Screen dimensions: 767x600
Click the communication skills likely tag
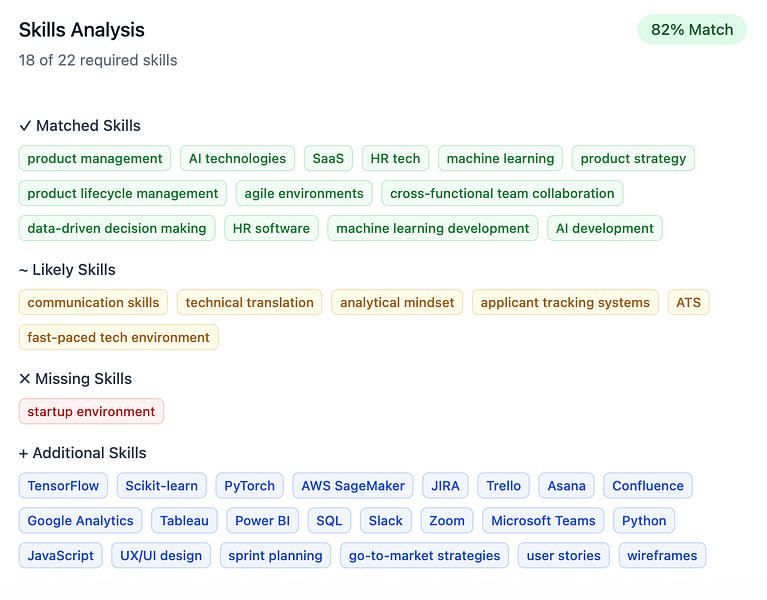point(93,302)
